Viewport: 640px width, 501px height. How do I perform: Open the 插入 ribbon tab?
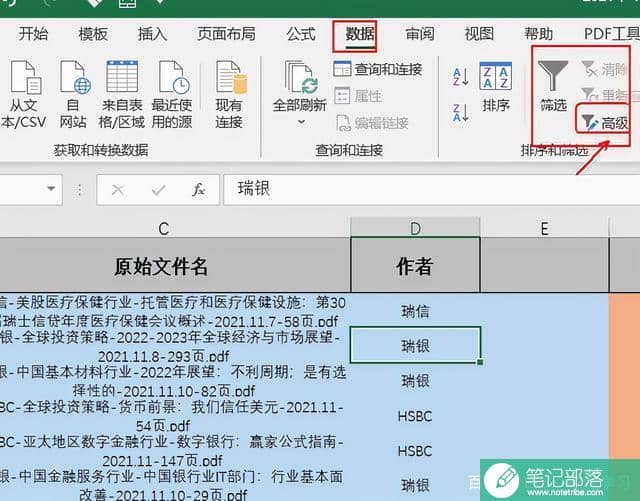[152, 34]
